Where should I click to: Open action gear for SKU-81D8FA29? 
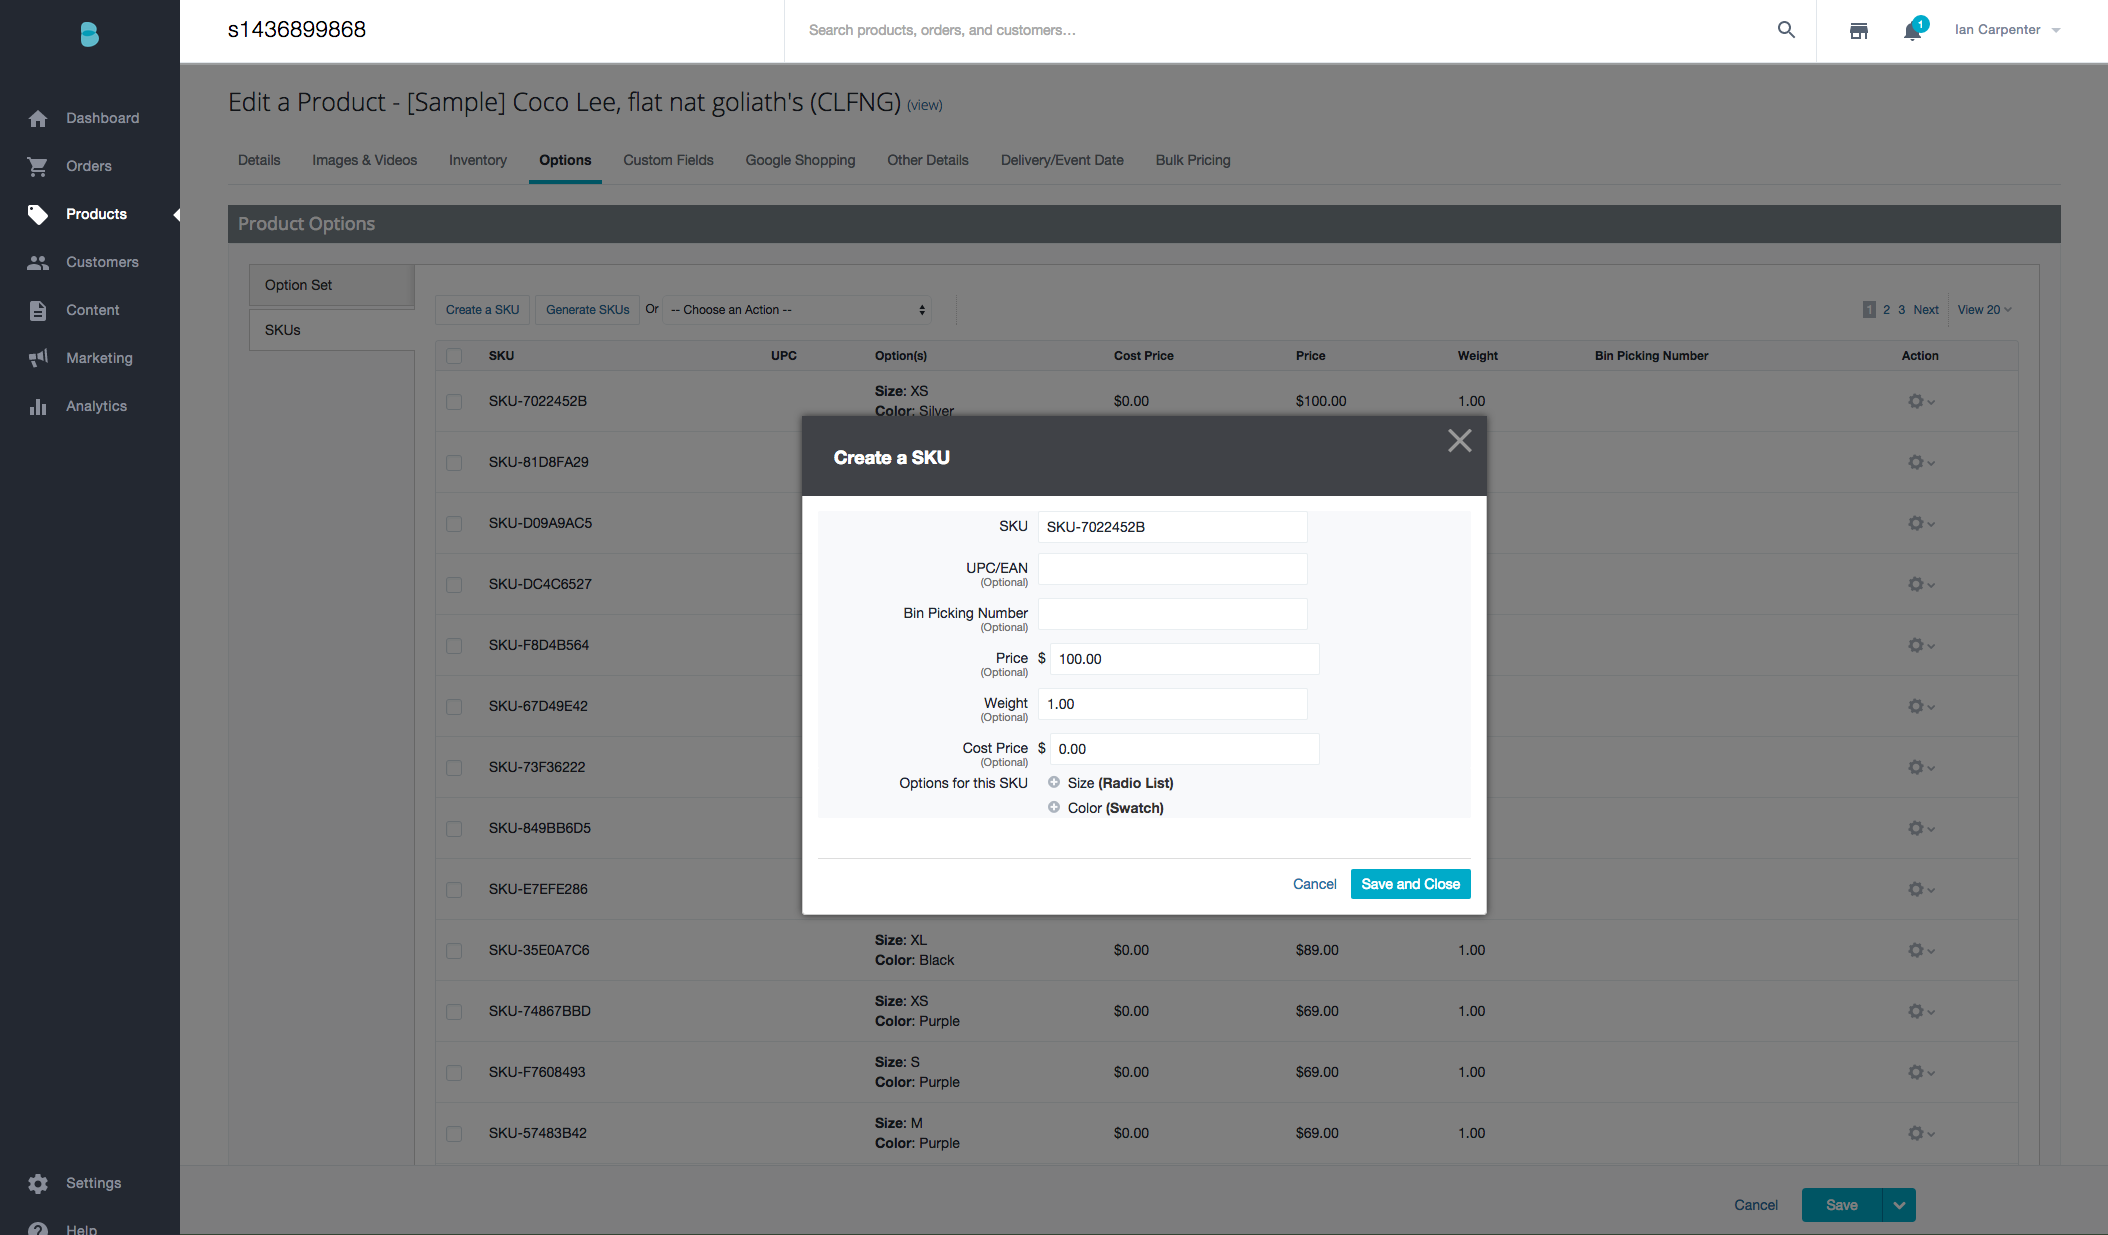pyautogui.click(x=1920, y=462)
